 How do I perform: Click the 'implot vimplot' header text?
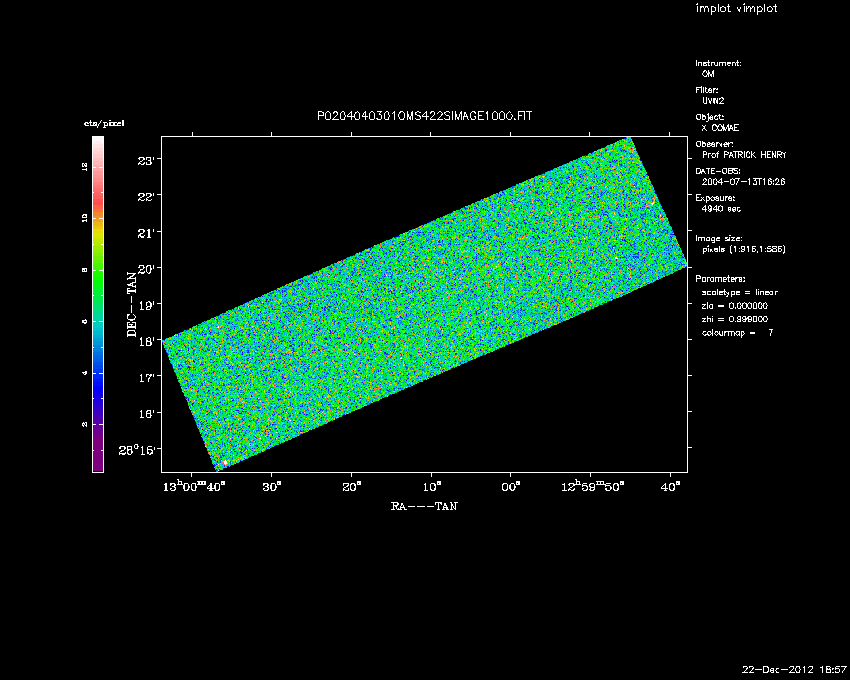(x=736, y=9)
